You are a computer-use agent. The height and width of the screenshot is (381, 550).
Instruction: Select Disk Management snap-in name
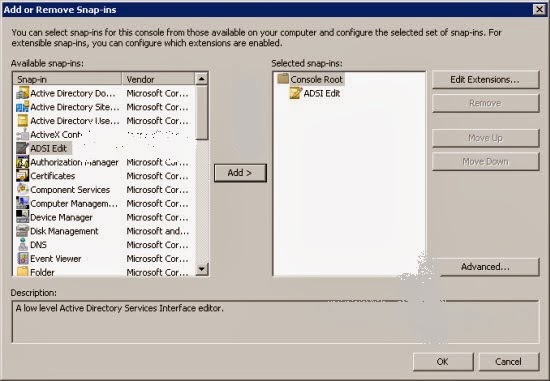point(64,231)
